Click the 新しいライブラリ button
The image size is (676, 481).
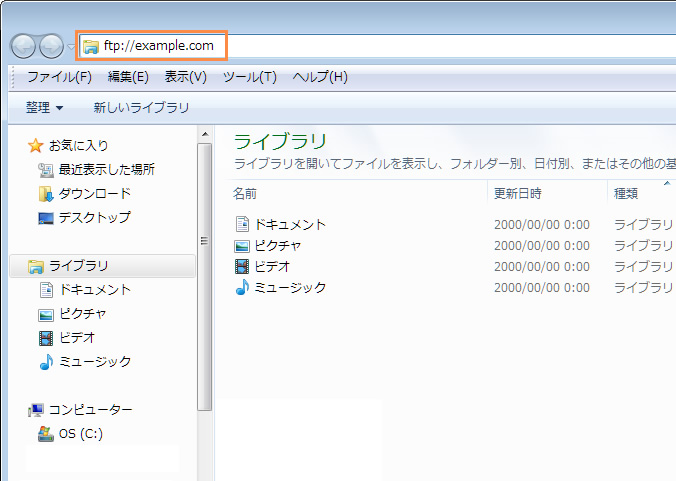point(141,107)
